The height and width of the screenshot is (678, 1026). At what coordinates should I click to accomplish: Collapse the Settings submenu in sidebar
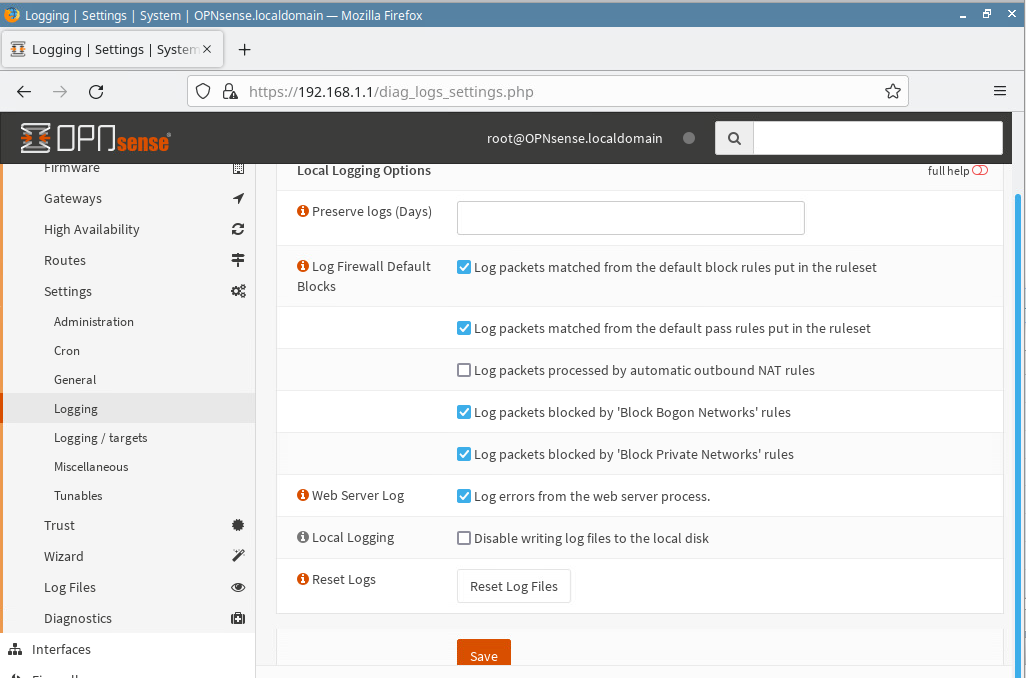[x=68, y=291]
